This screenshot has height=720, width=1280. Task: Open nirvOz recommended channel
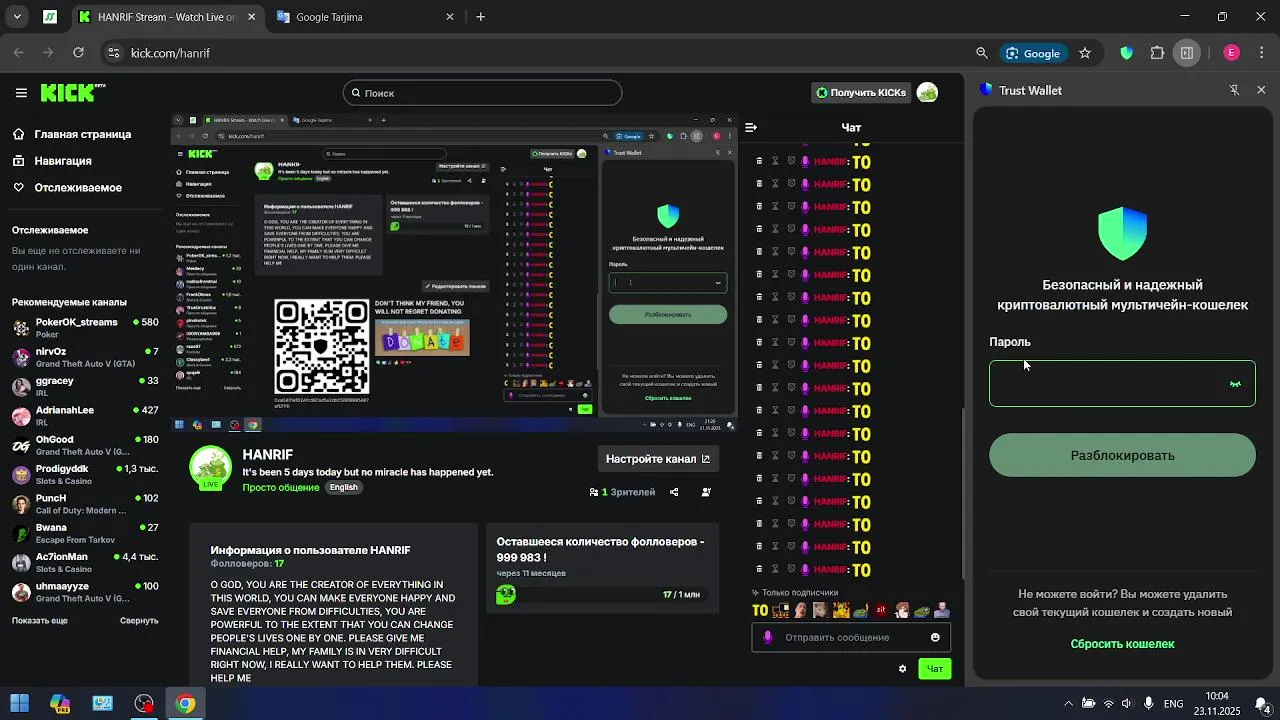point(85,357)
